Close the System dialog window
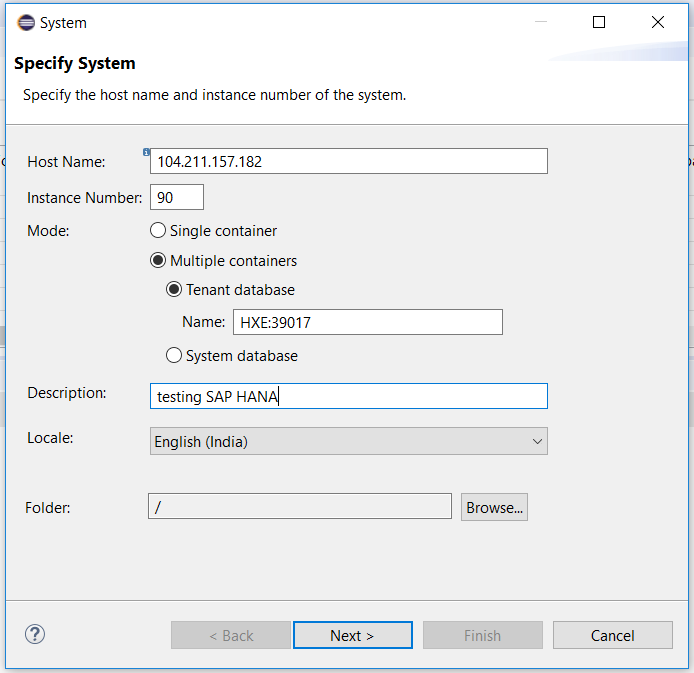The width and height of the screenshot is (694, 673). coord(658,22)
